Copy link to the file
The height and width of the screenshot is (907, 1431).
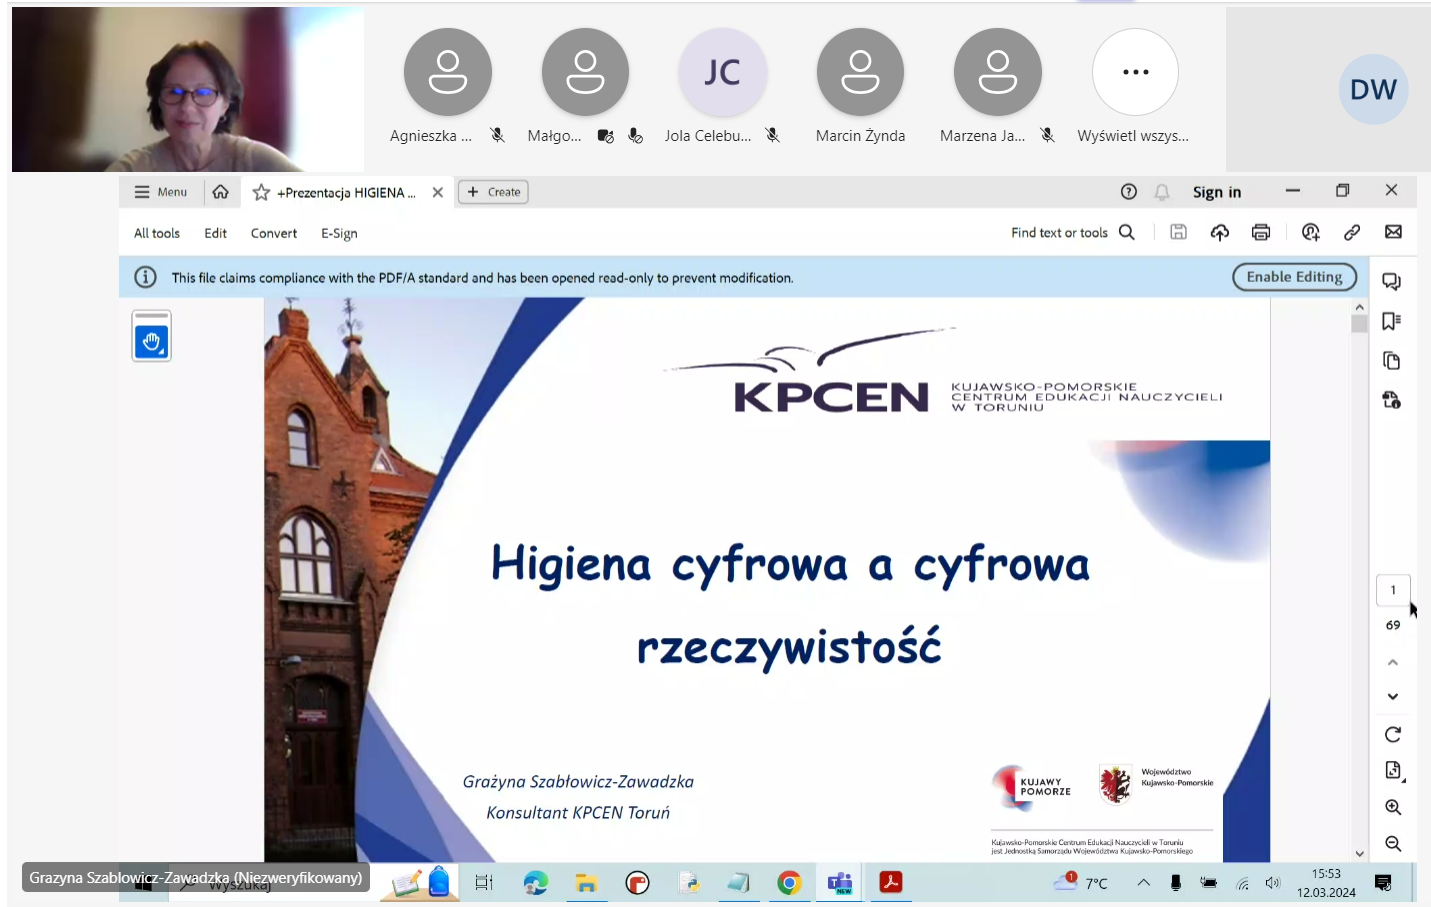click(1352, 232)
